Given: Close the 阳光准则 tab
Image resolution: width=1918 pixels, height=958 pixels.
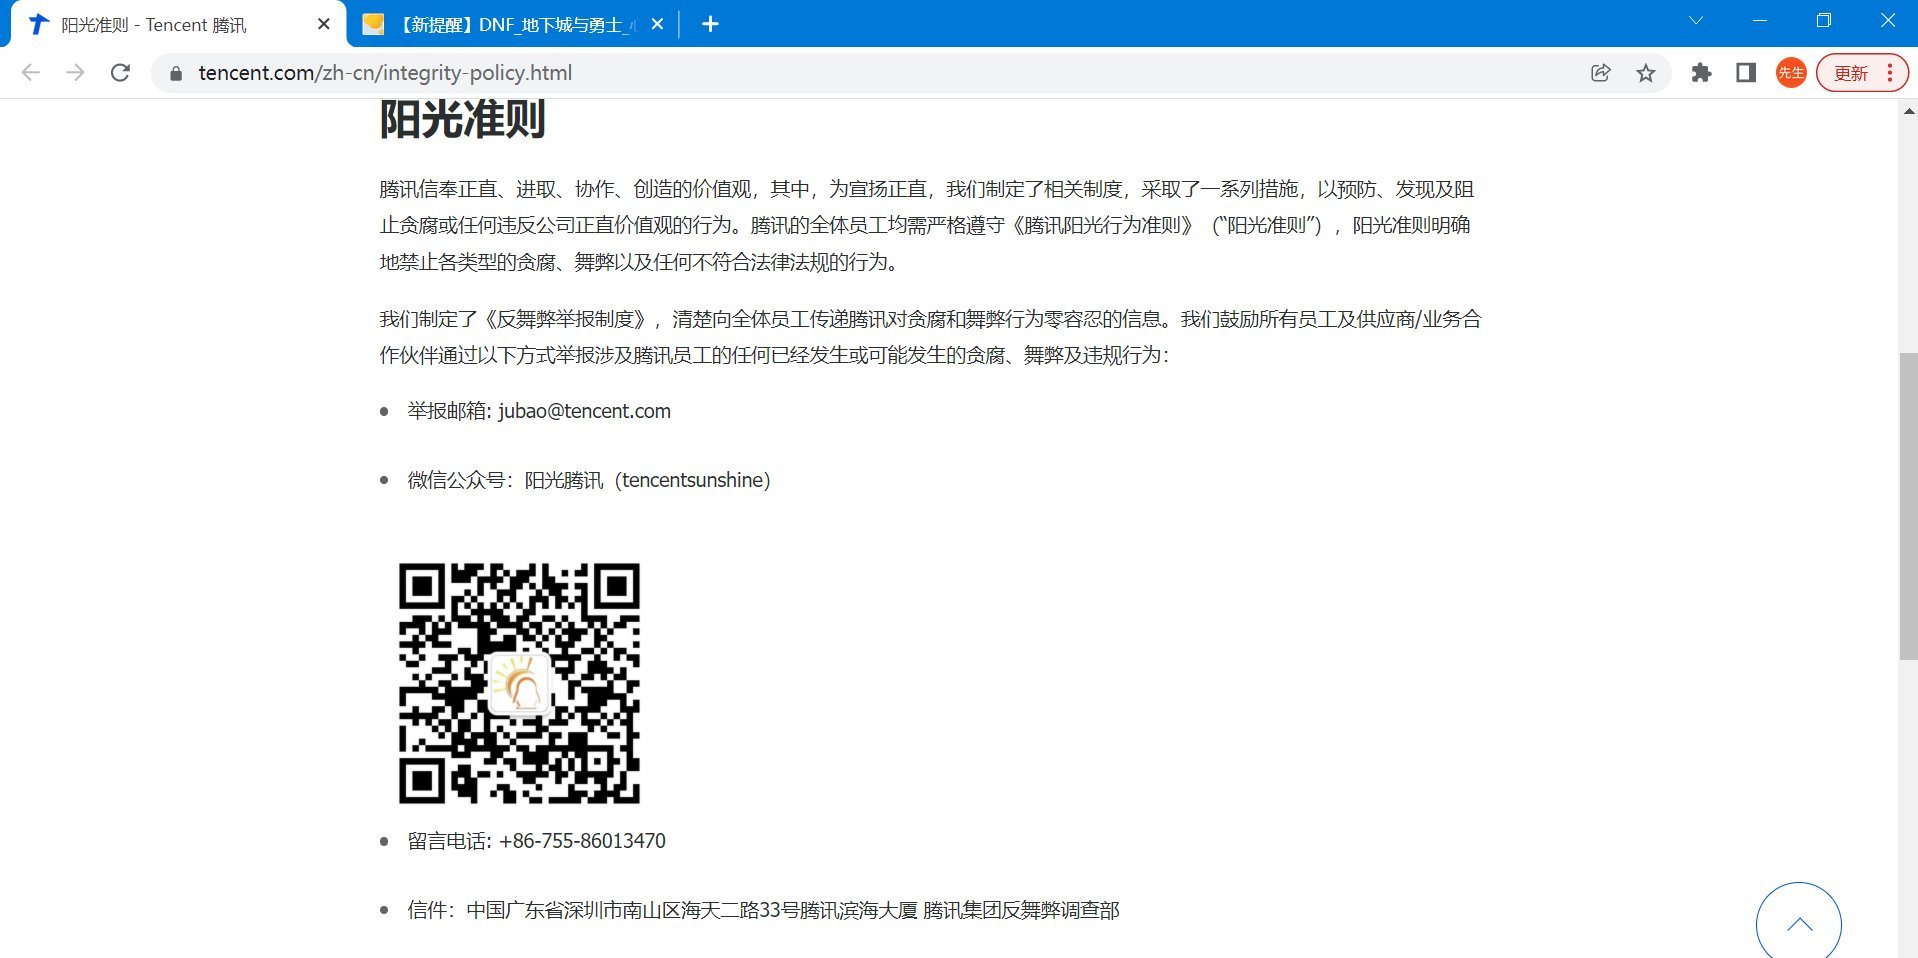Looking at the screenshot, I should coord(323,24).
